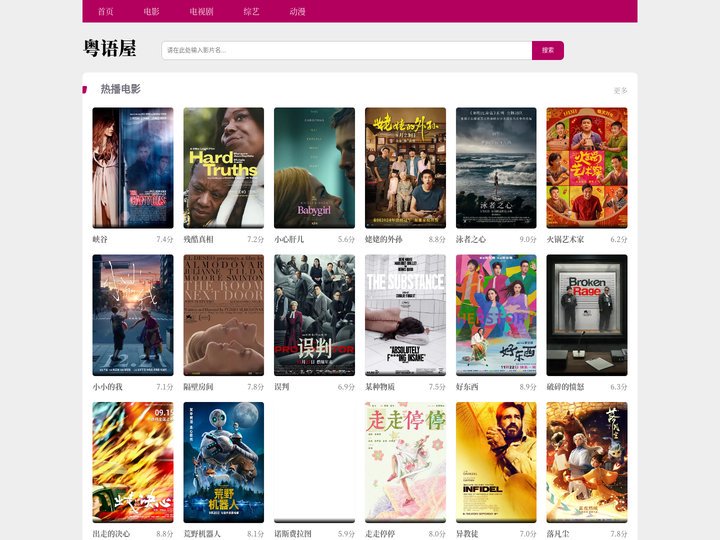Click the 小心肝儿 title text
This screenshot has width=720, height=540.
(x=289, y=239)
